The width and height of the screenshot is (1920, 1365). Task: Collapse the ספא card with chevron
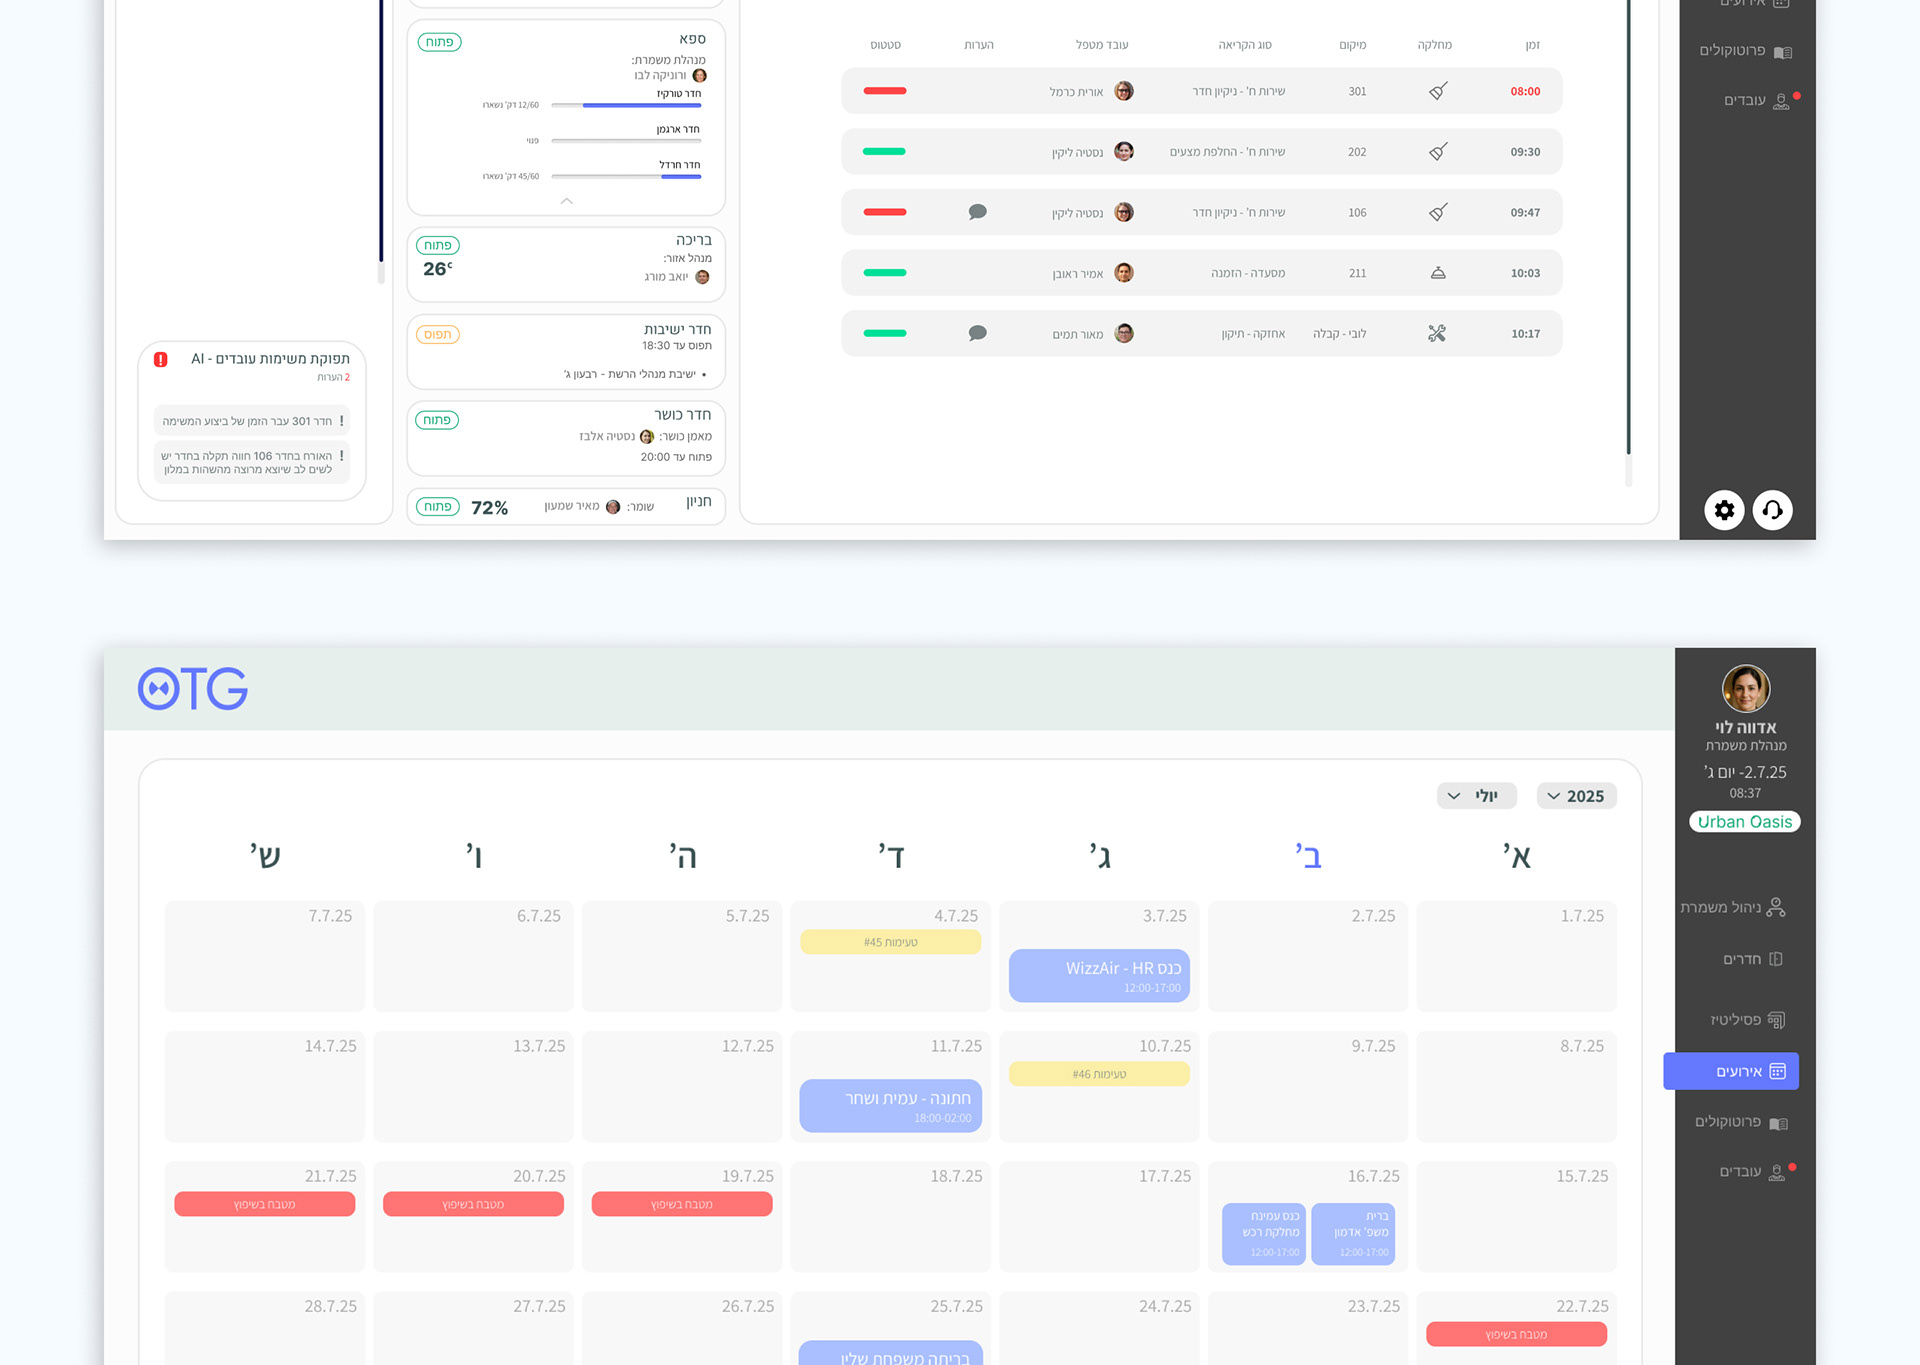pos(566,201)
